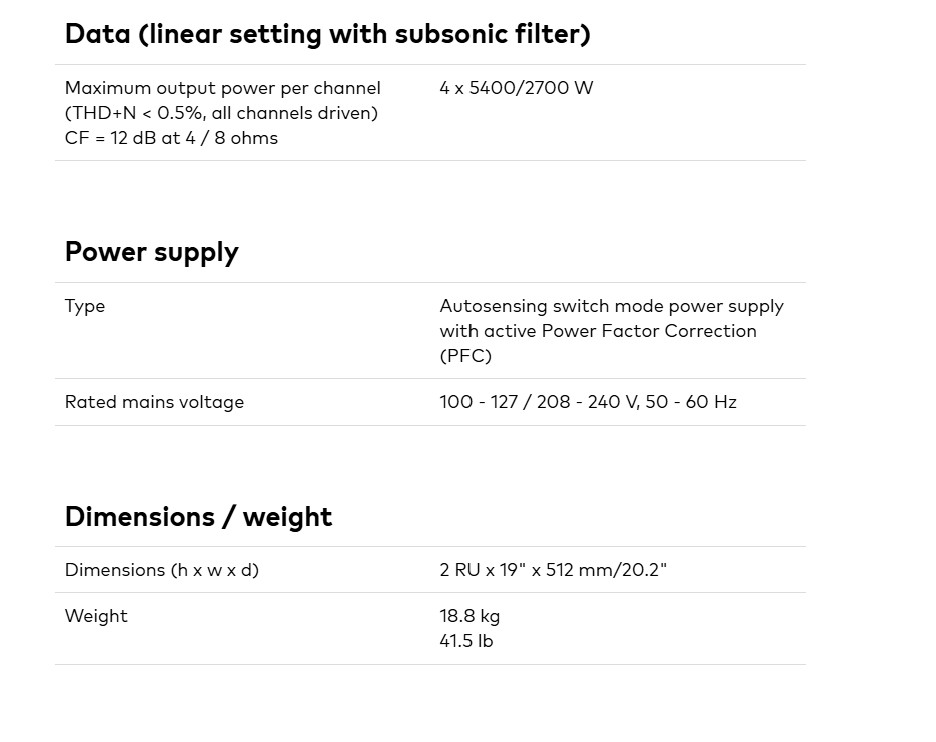Click the "Autosensing switch mode power supply" line

[611, 306]
